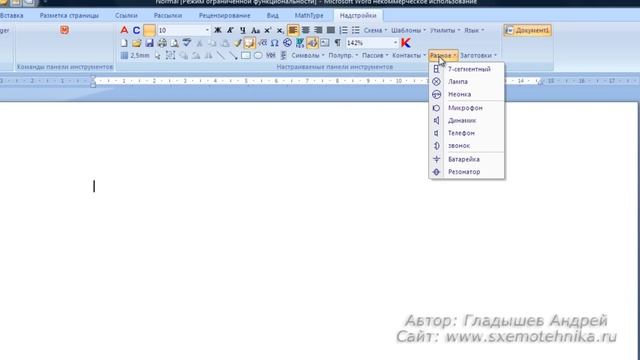Collapse the Разное dropdown
640x360 pixels.
[443, 56]
